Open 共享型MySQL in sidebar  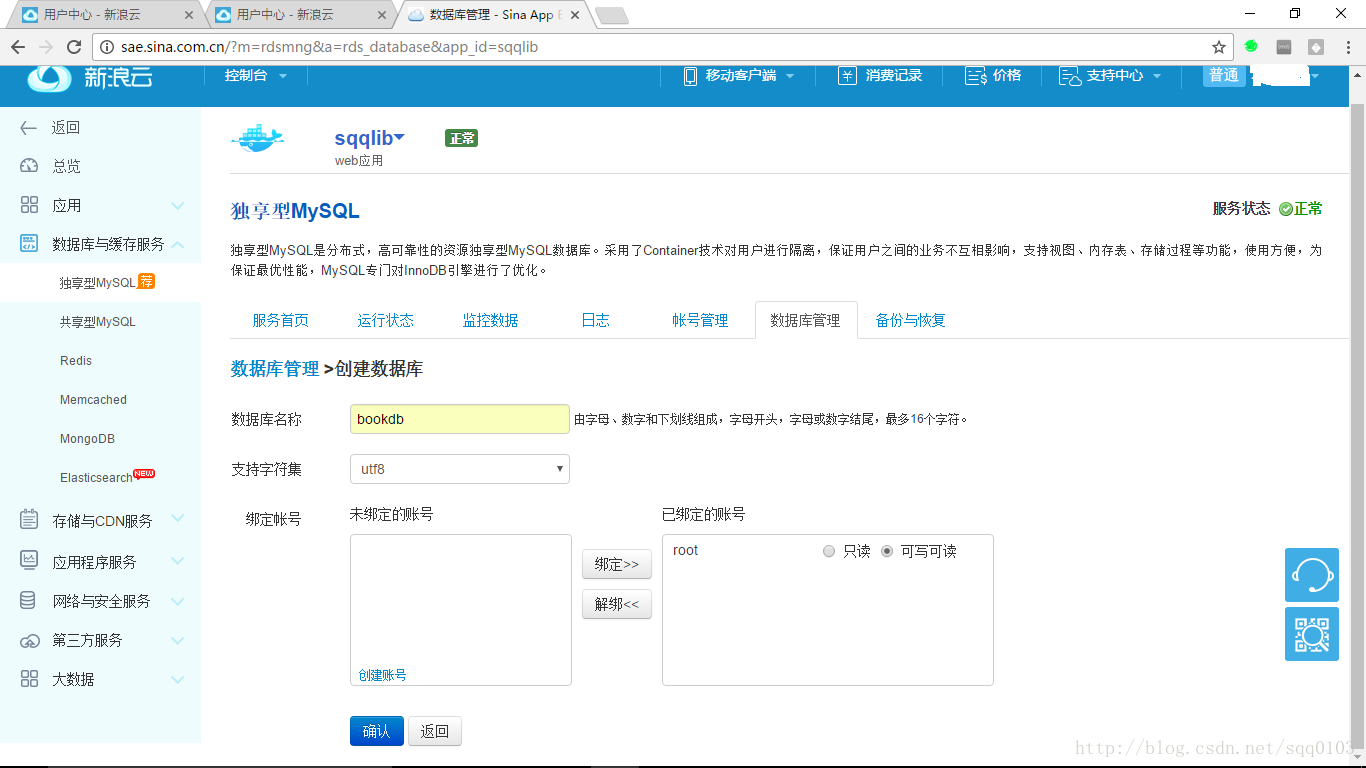pyautogui.click(x=98, y=322)
